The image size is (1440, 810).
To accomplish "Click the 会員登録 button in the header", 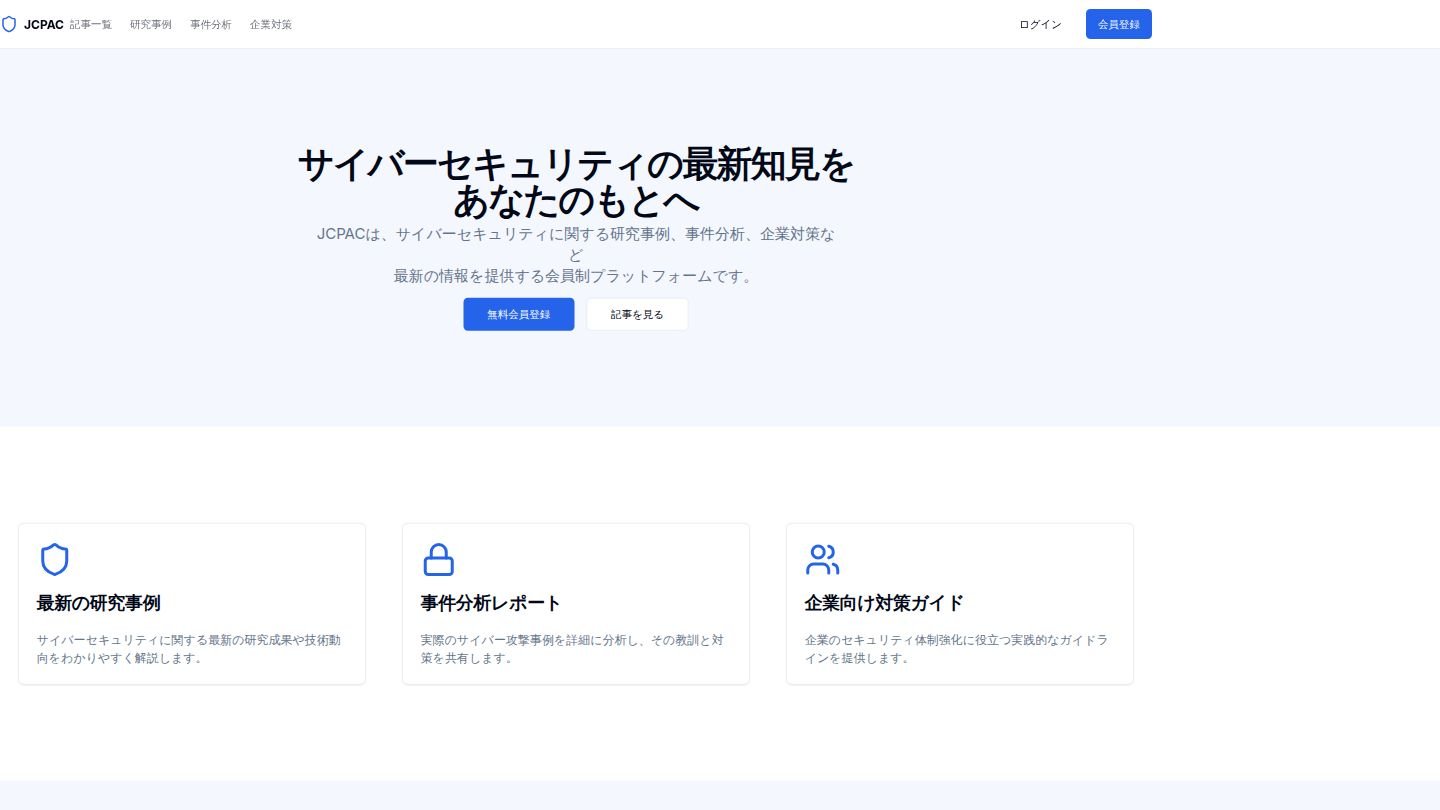I will pyautogui.click(x=1119, y=24).
